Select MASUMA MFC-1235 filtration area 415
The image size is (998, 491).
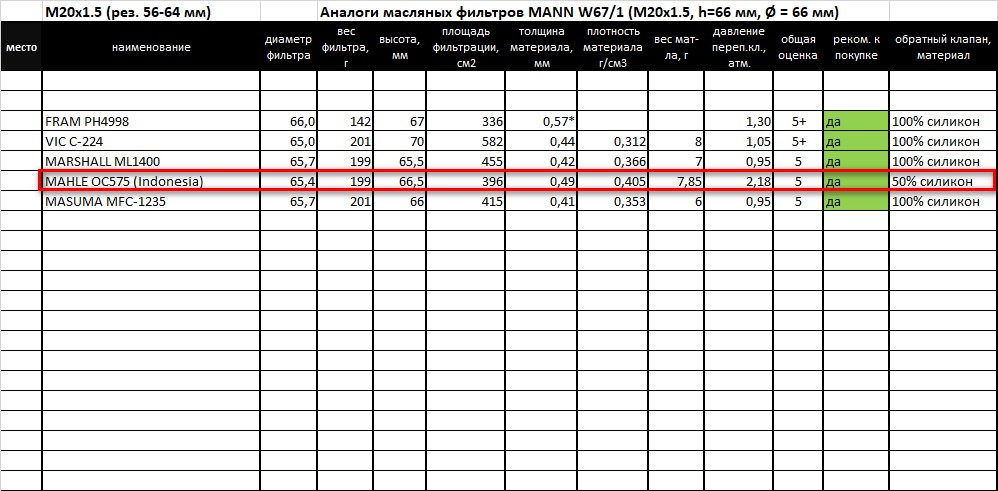coord(466,201)
